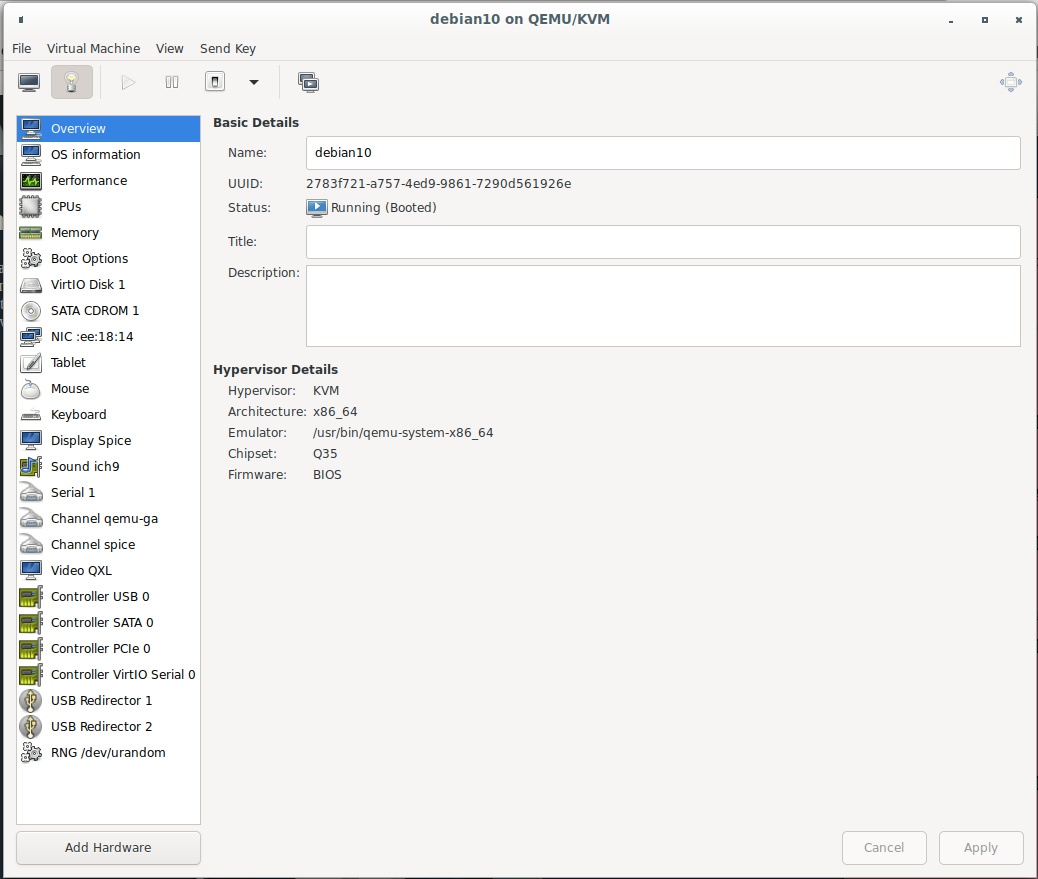Maximize the debian10 window

tap(985, 20)
